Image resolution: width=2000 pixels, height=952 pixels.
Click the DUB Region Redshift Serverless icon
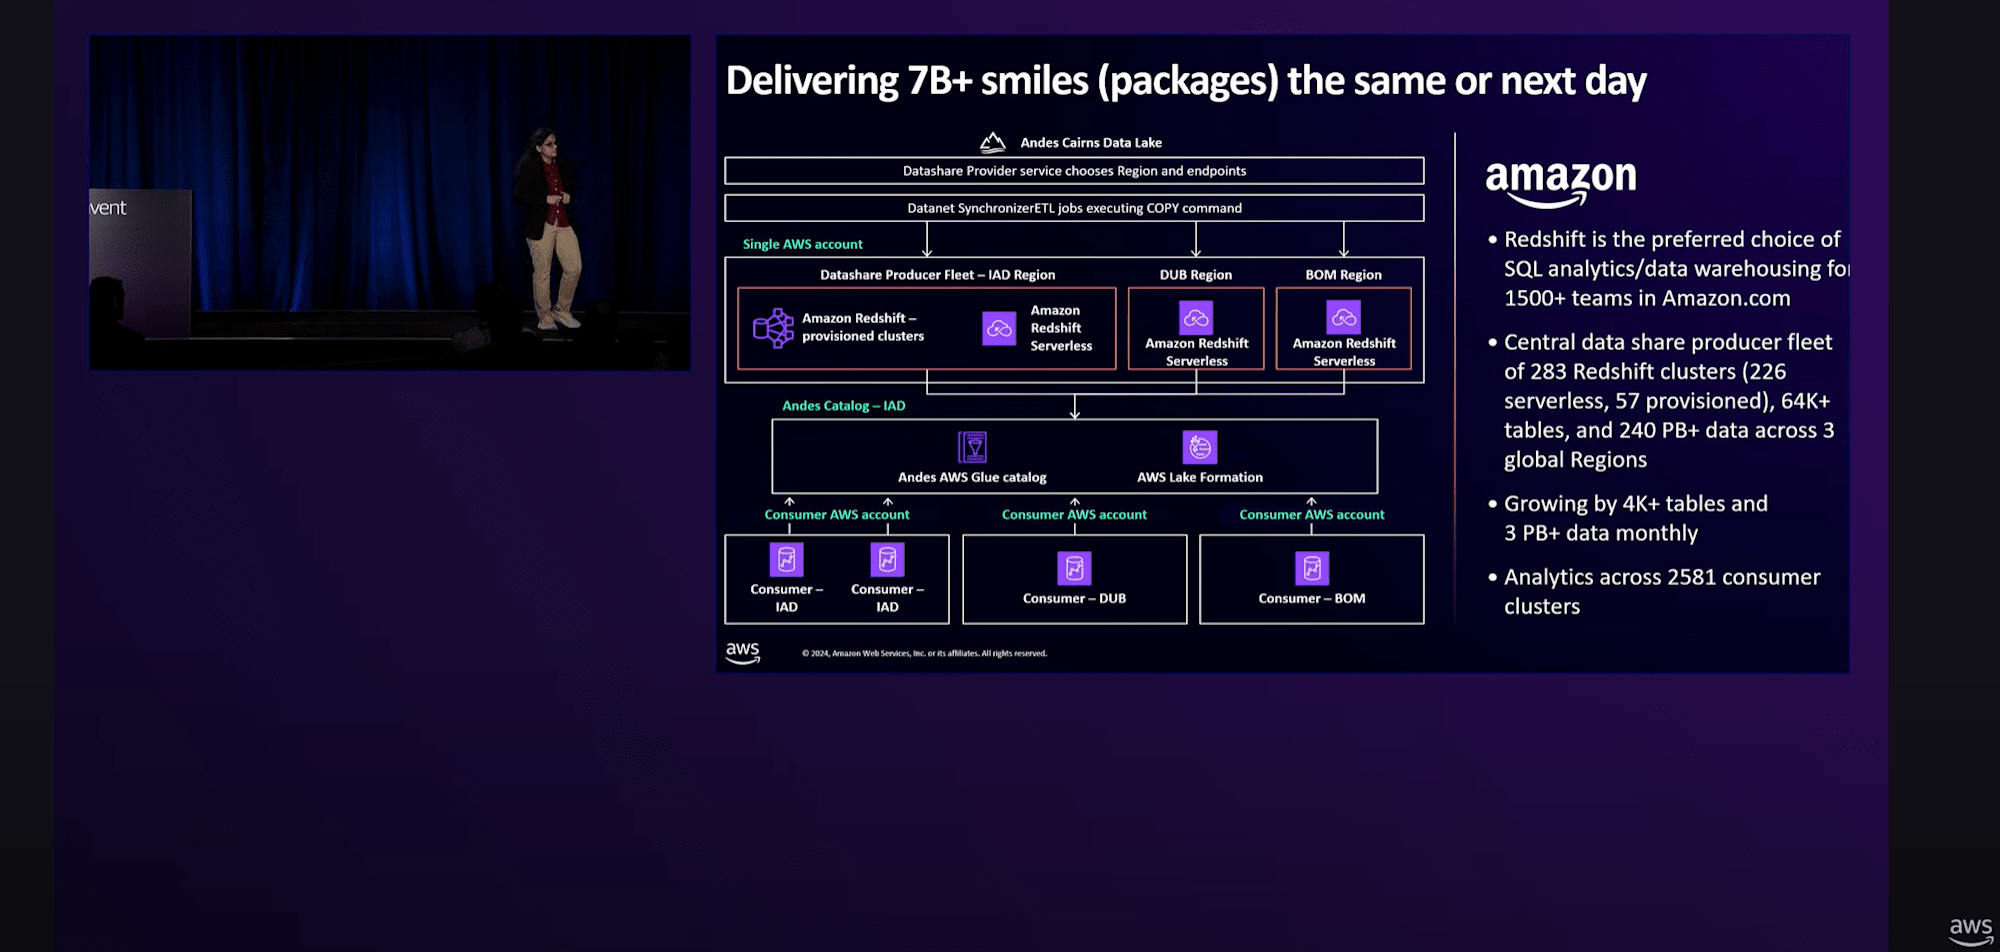tap(1196, 318)
